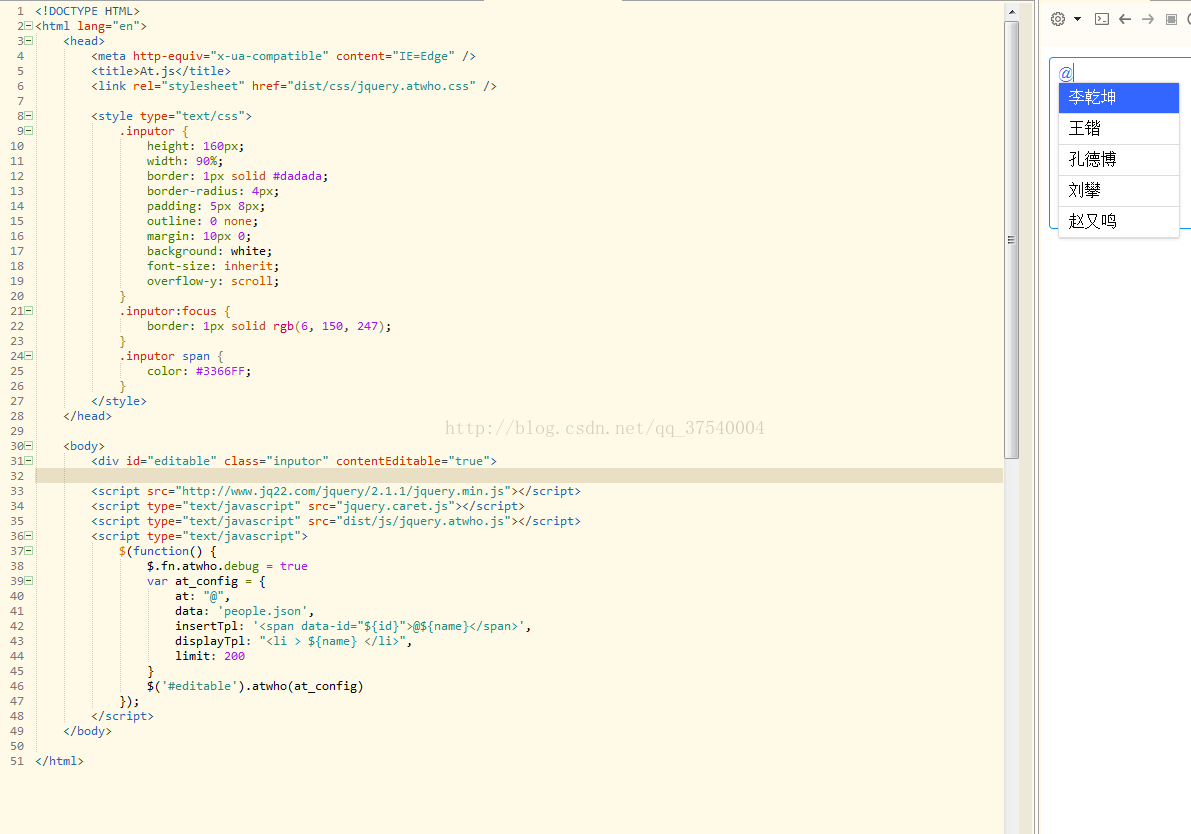
Task: Collapse the editable div fold on line 31
Action: (29, 461)
